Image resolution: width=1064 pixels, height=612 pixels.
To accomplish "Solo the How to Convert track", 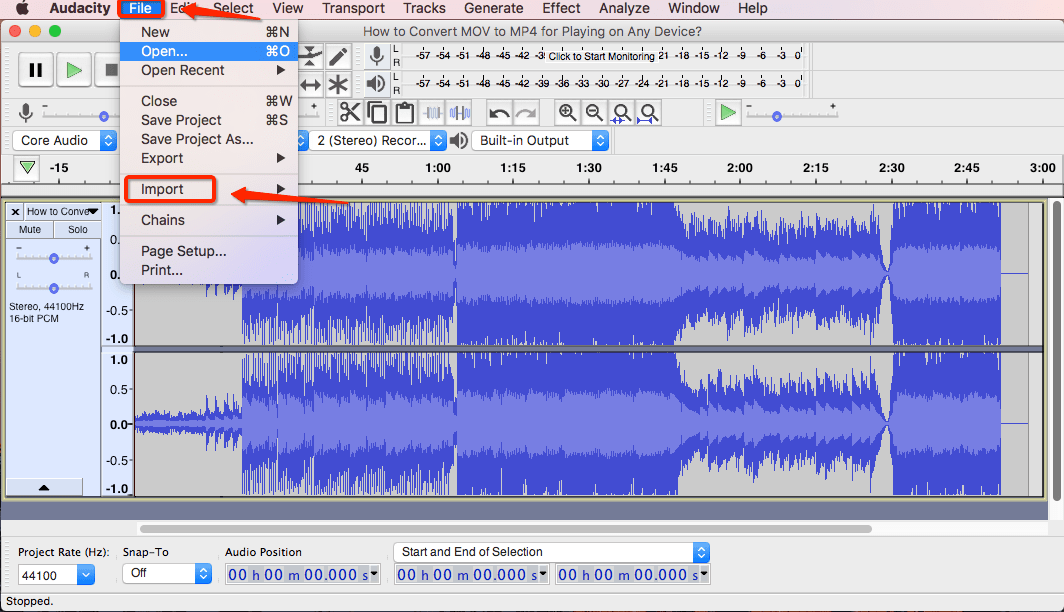I will pyautogui.click(x=77, y=229).
